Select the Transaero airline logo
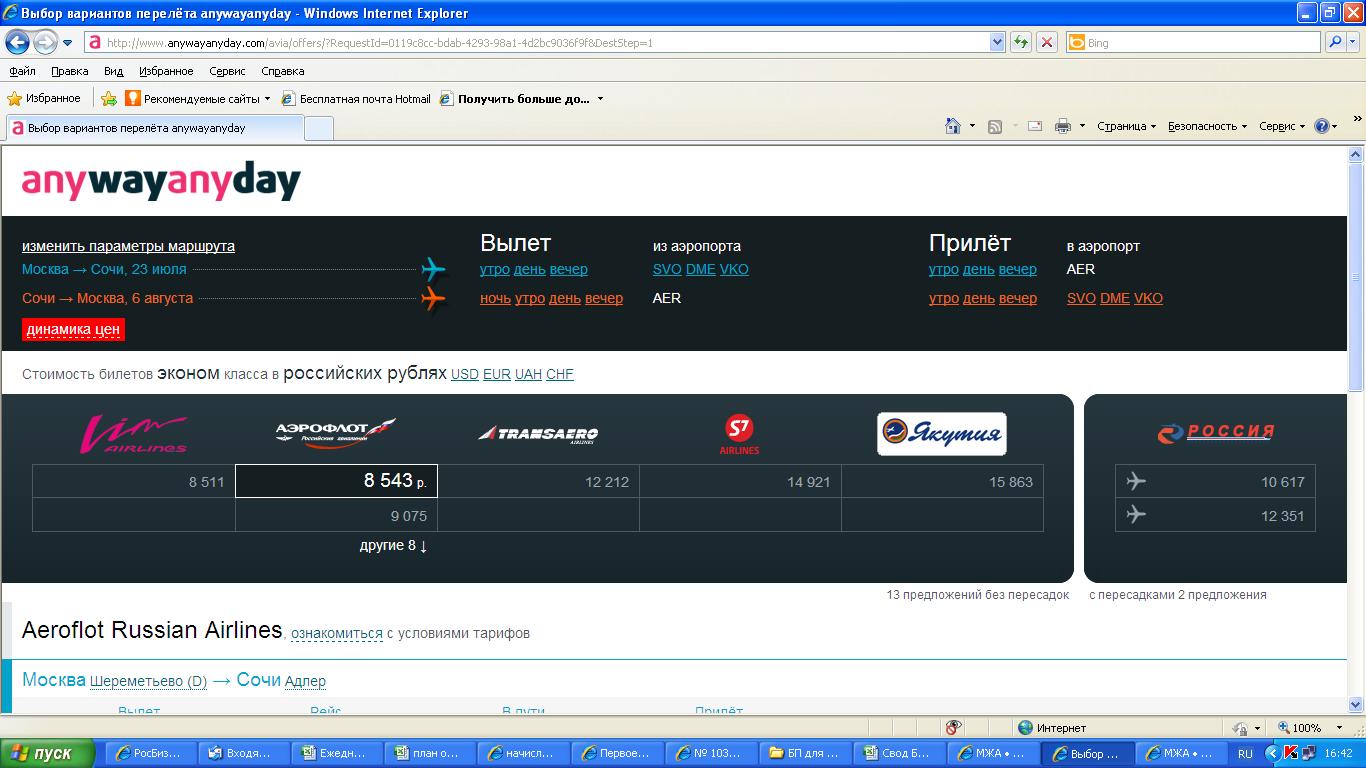 [538, 434]
